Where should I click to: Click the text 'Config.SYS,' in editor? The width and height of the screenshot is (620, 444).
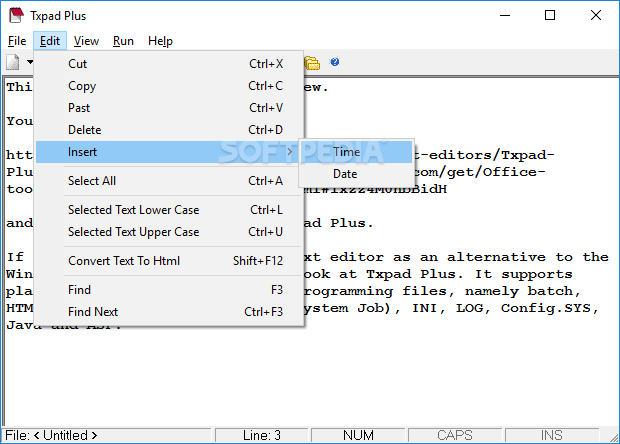click(x=550, y=308)
